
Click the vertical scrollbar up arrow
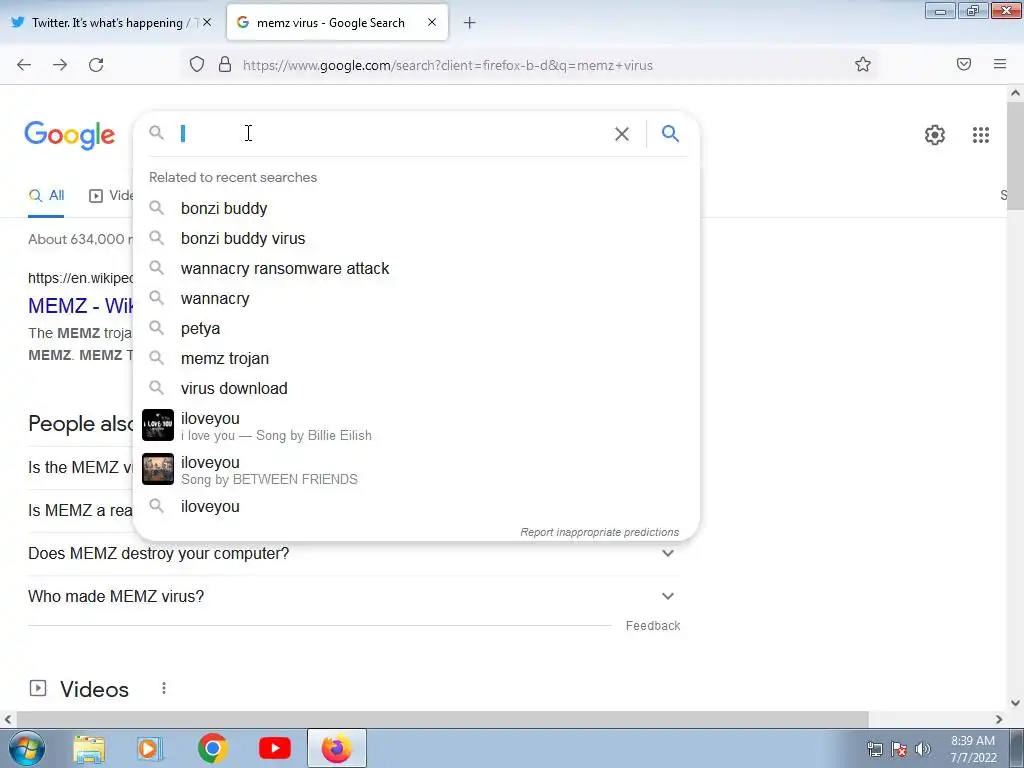point(1015,93)
